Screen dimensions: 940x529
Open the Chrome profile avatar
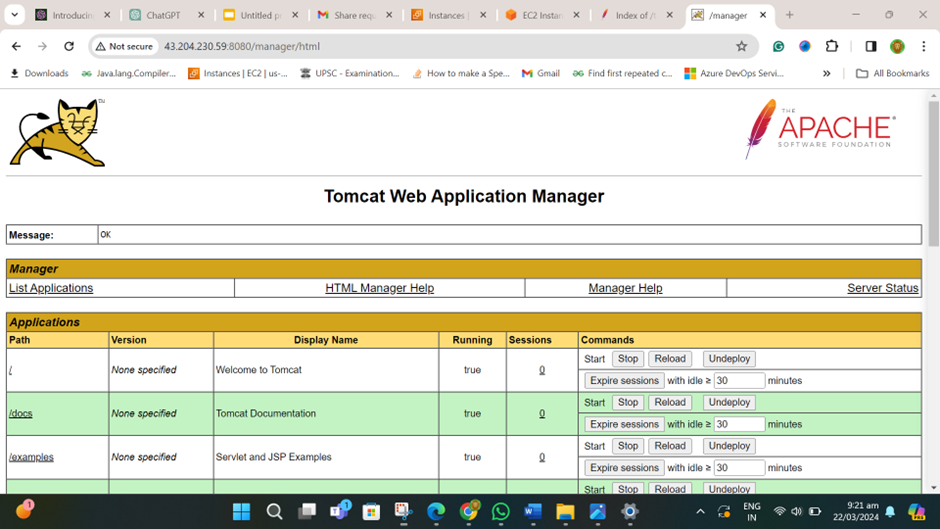tap(897, 46)
